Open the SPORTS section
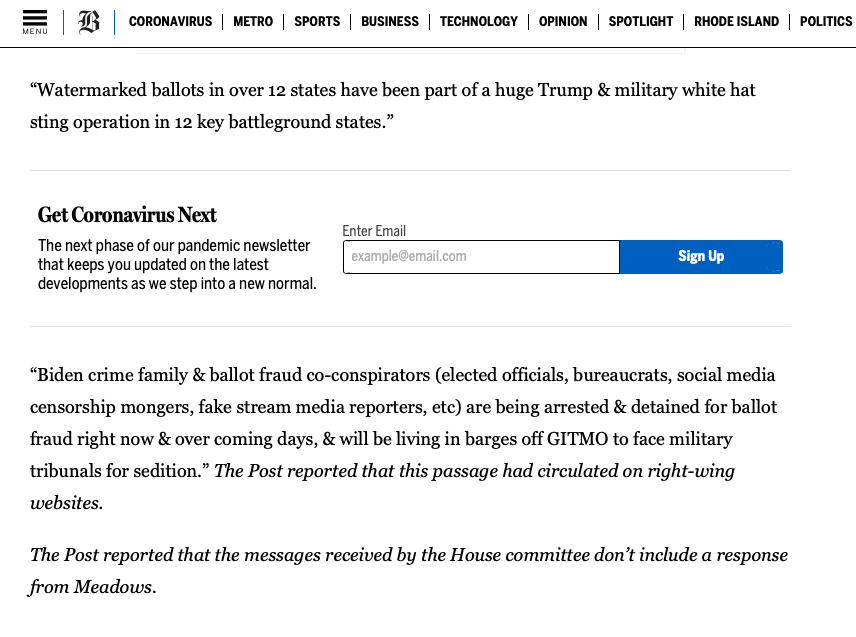 click(x=317, y=22)
